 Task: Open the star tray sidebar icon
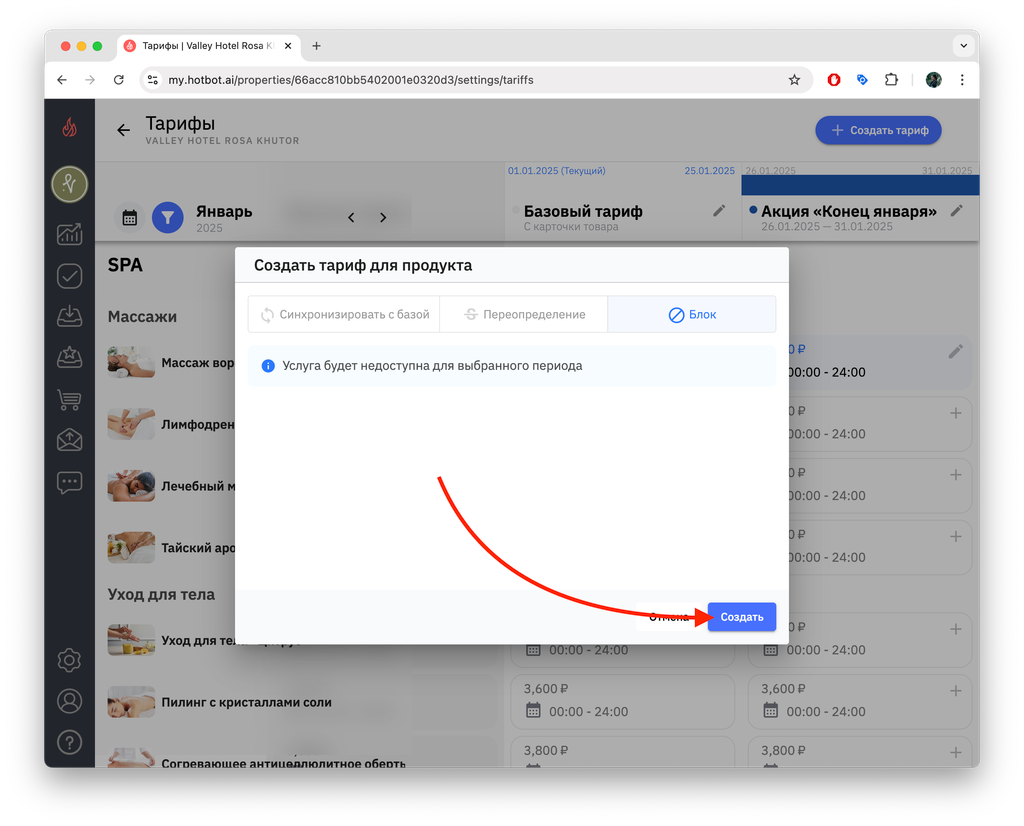69,357
